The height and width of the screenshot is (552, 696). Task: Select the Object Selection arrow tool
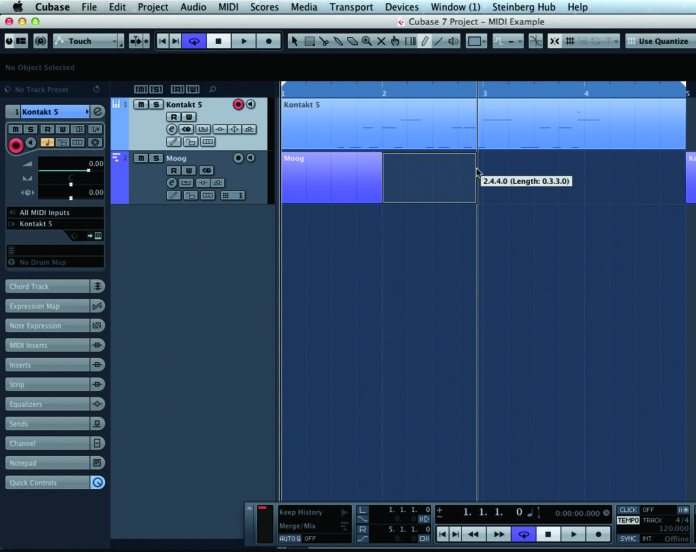pos(294,41)
